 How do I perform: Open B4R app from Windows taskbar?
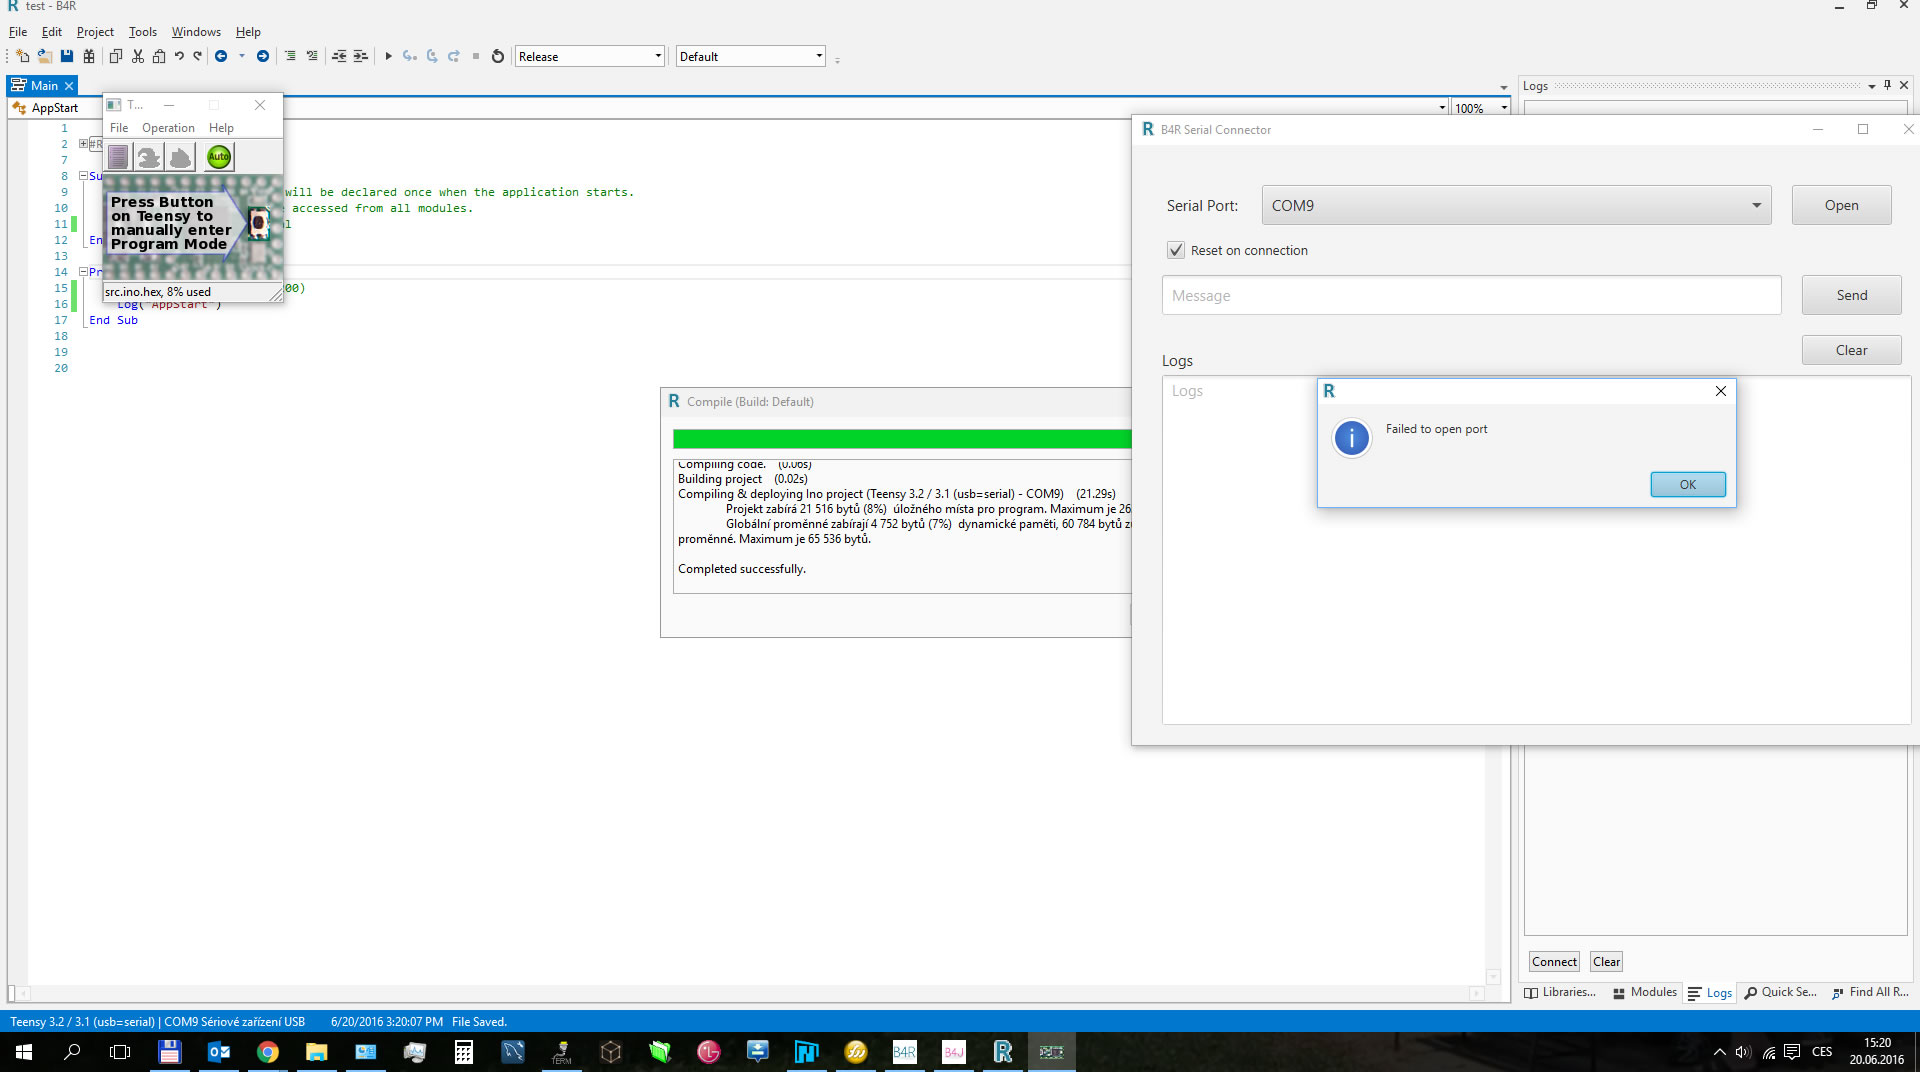click(x=904, y=1052)
